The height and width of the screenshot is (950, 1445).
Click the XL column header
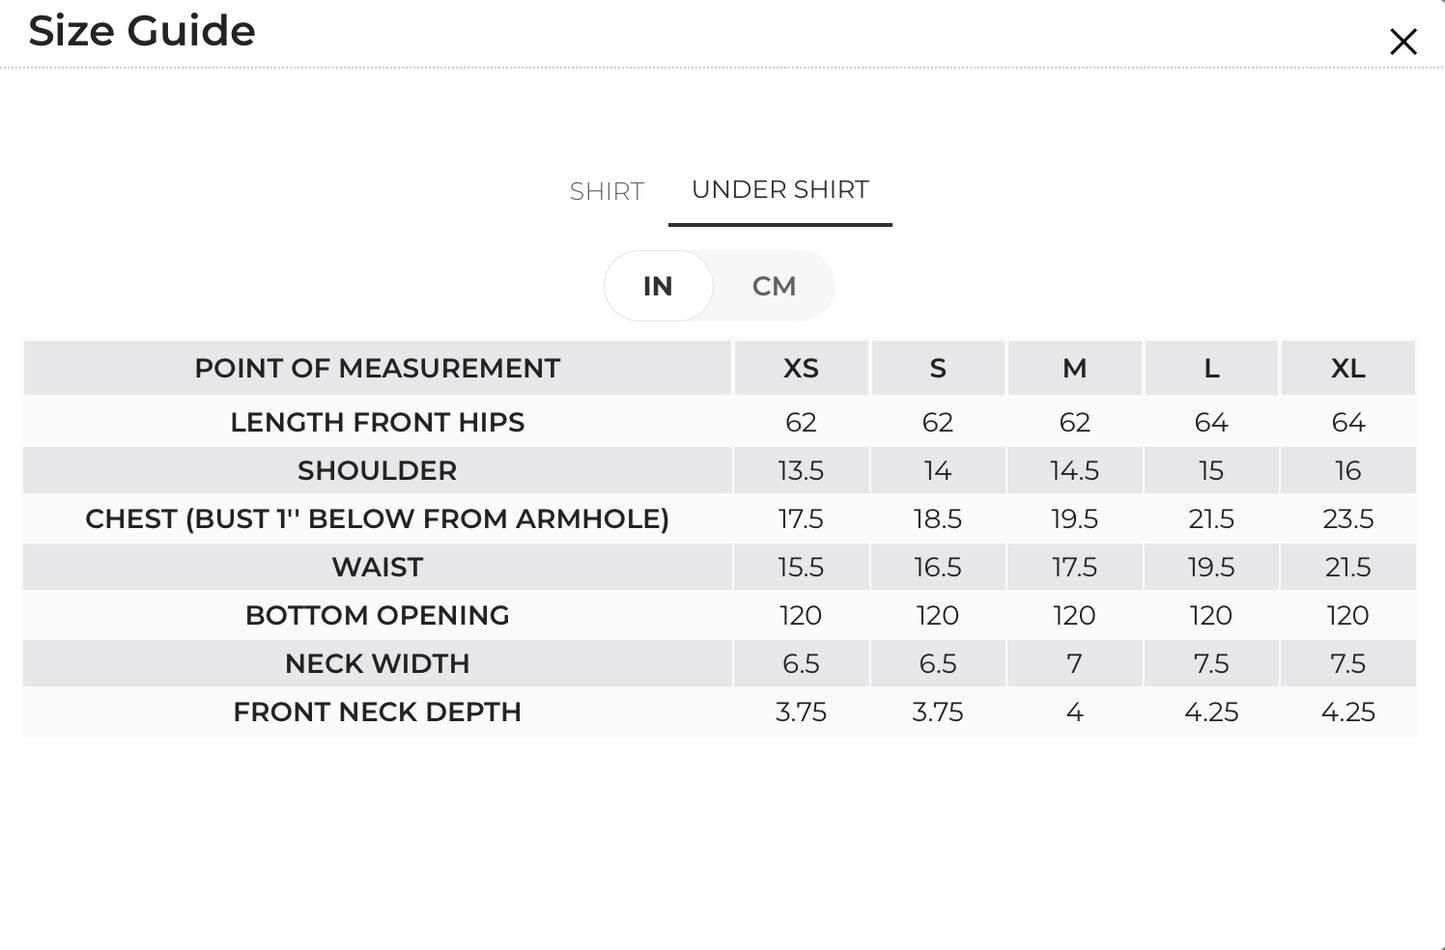(x=1348, y=368)
